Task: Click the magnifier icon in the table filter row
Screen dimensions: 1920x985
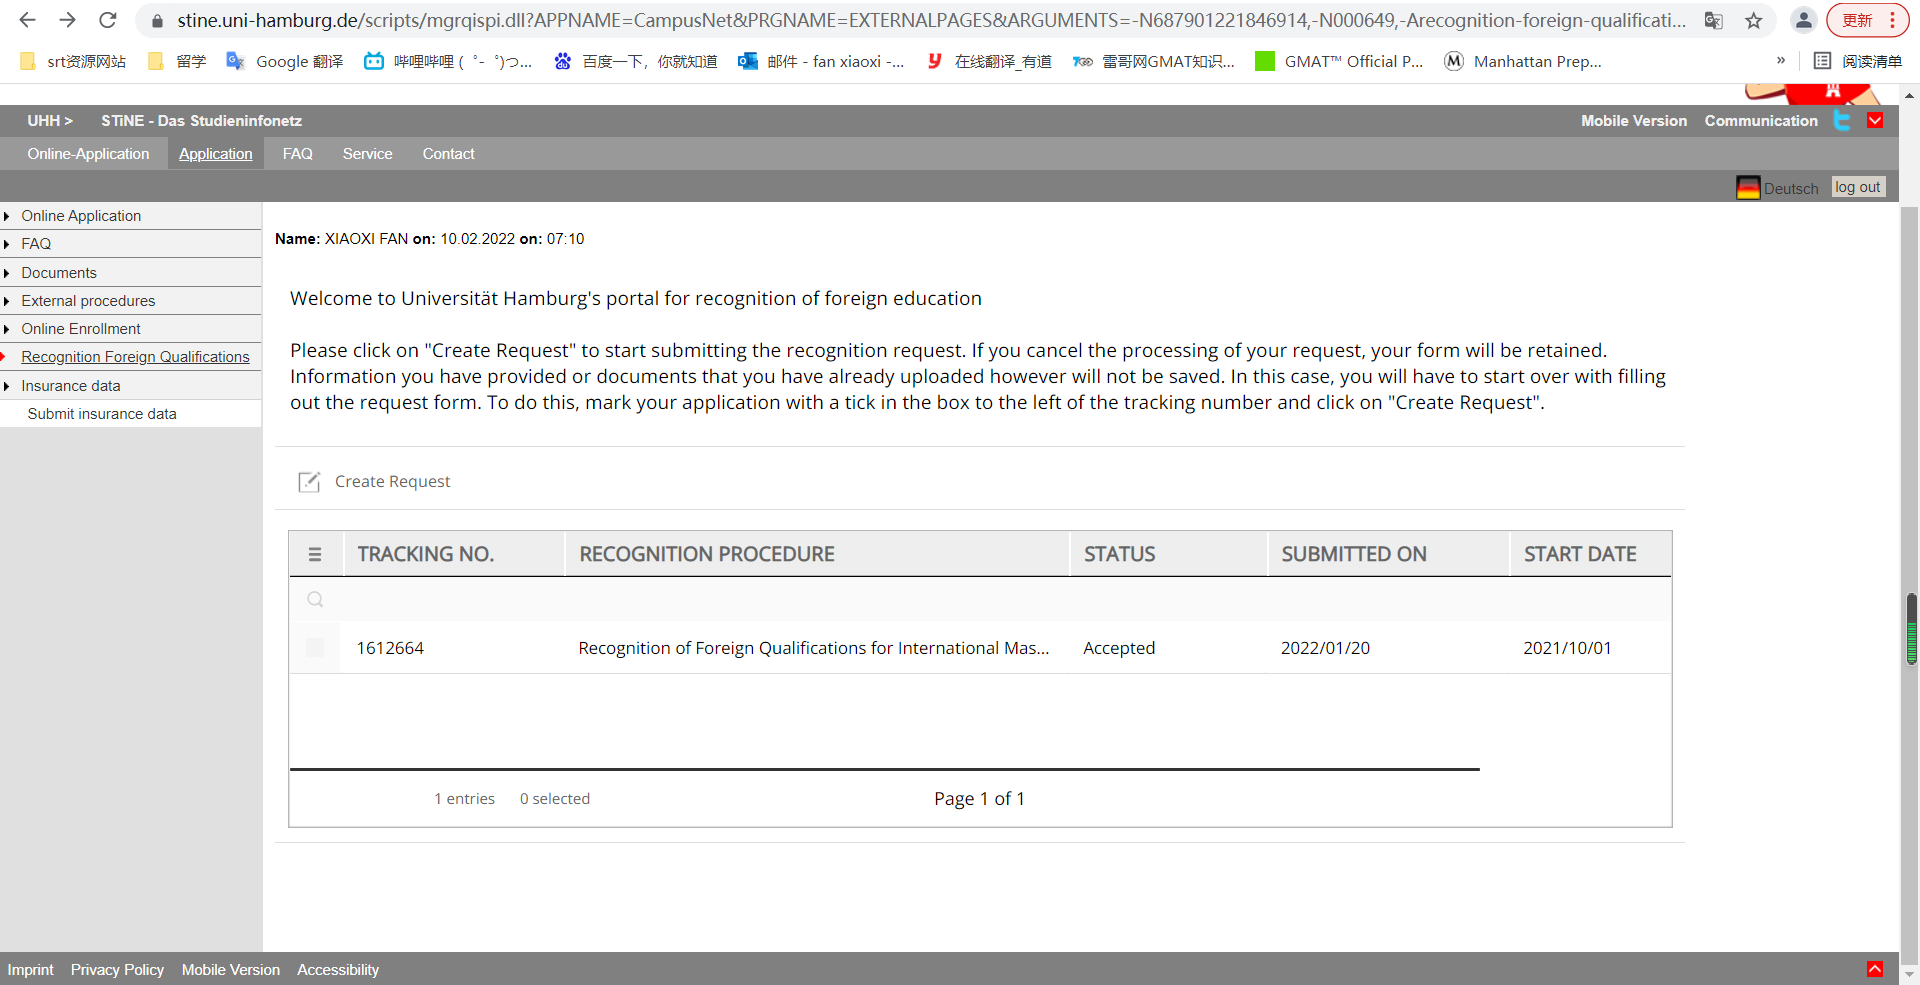Action: (x=315, y=599)
